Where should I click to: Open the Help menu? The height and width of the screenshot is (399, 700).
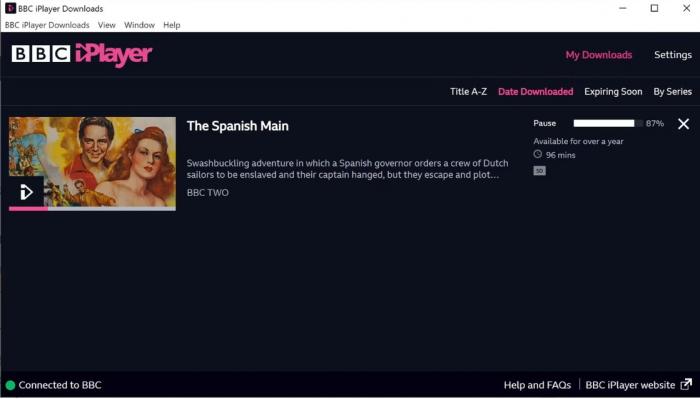pos(171,25)
